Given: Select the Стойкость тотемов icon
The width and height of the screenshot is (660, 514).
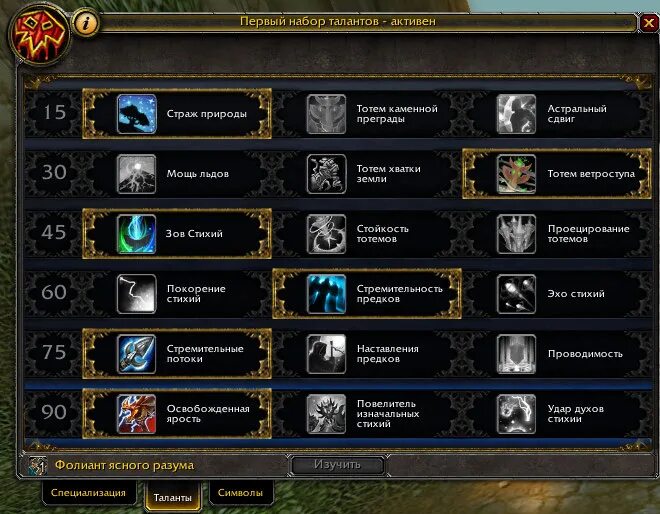Looking at the screenshot, I should point(326,234).
